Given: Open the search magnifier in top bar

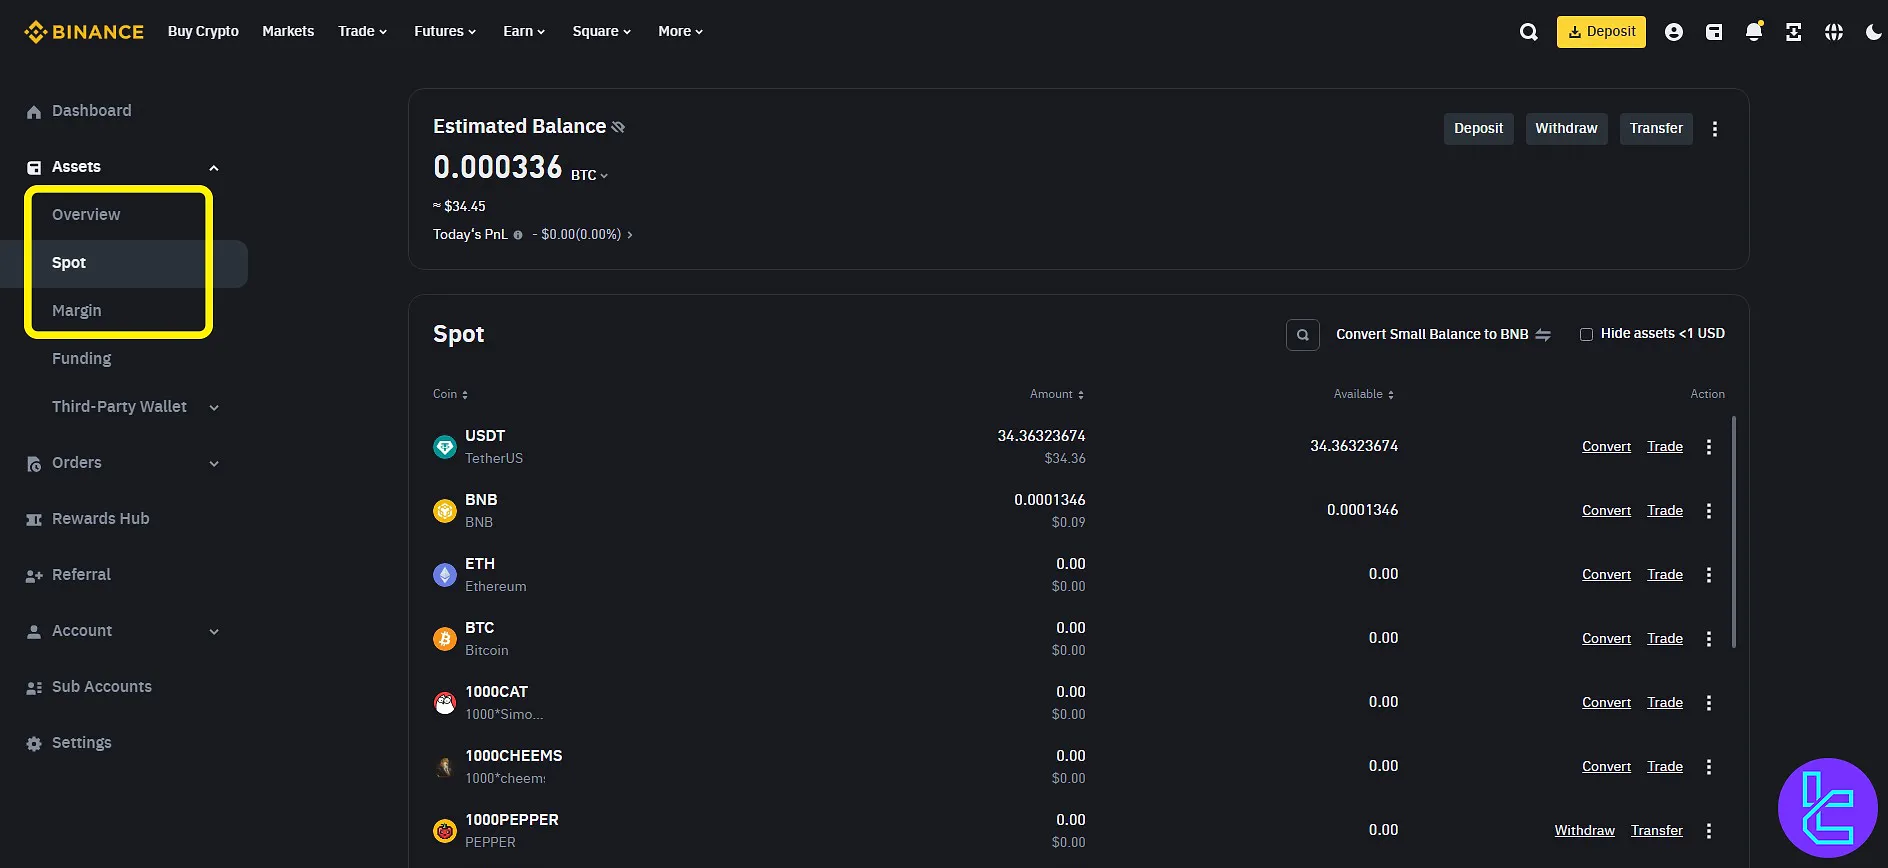Looking at the screenshot, I should pos(1528,32).
